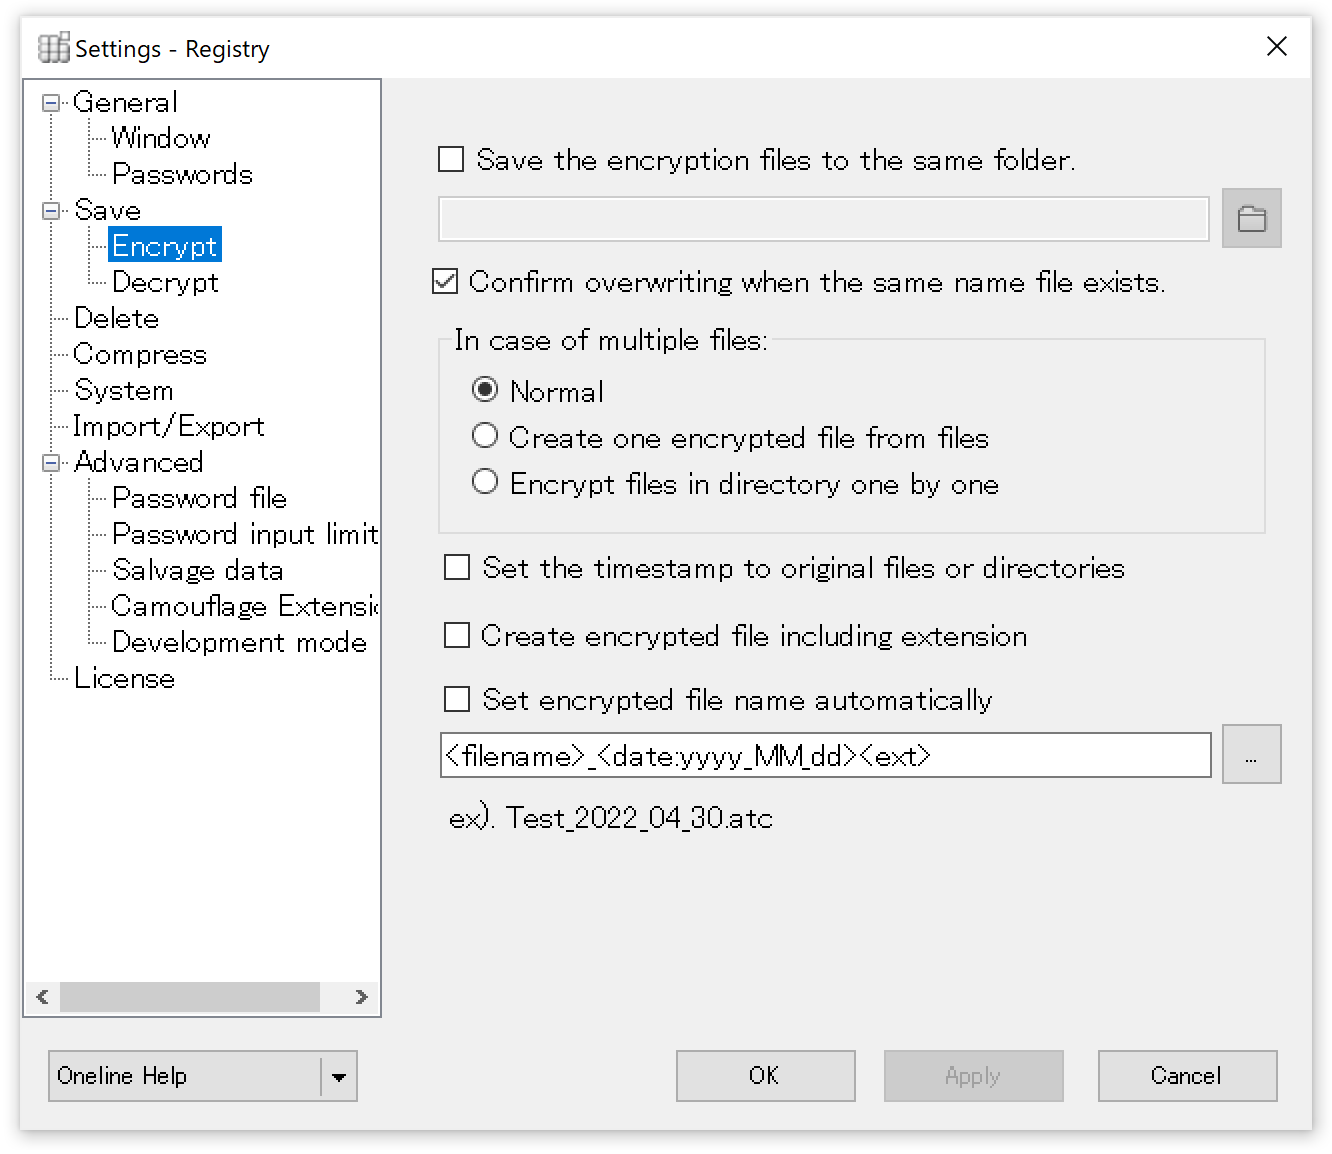Click the Cancel button
The width and height of the screenshot is (1332, 1154).
point(1187,1076)
